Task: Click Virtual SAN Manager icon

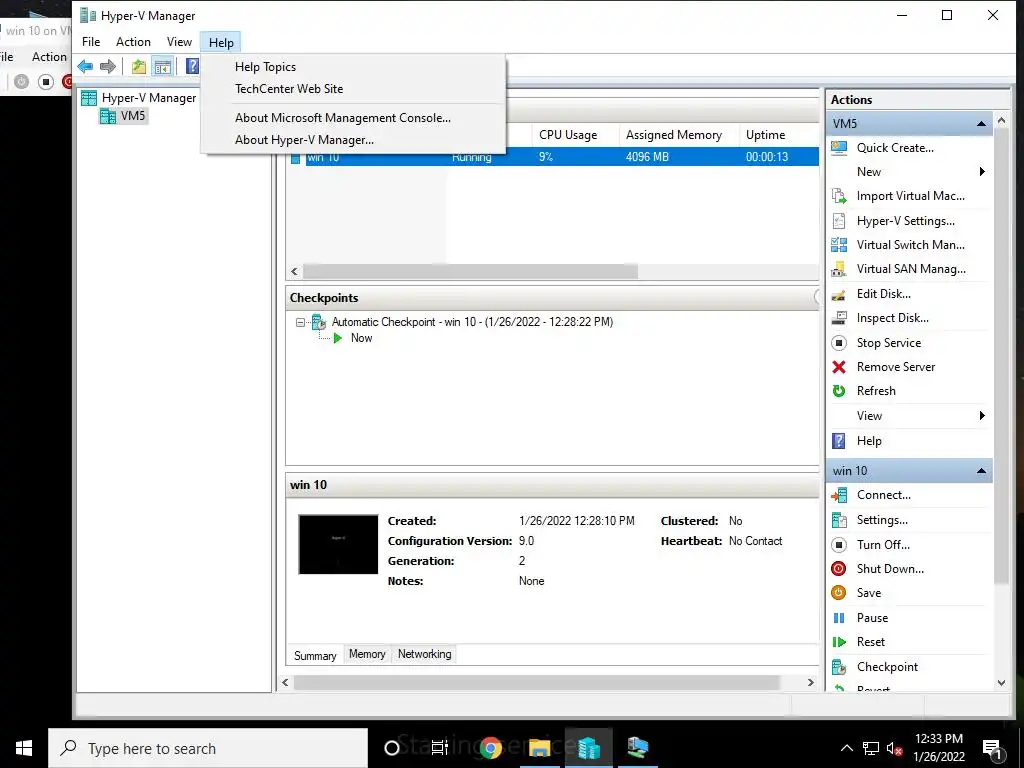Action: click(x=839, y=269)
